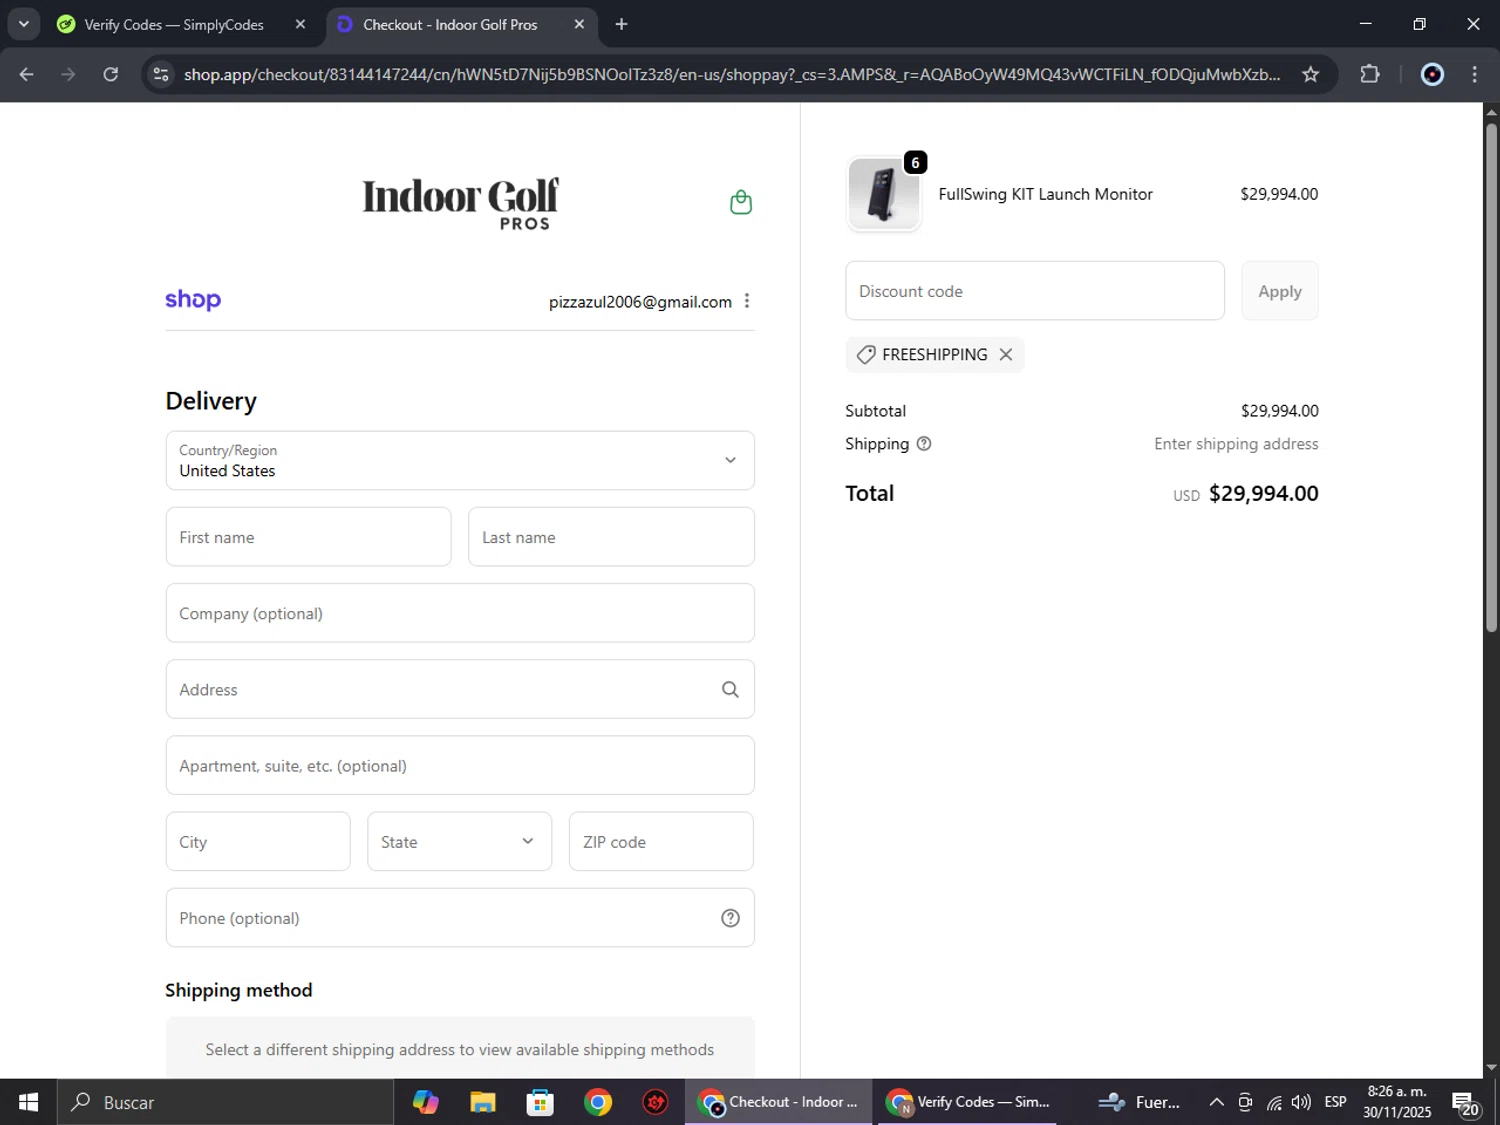Remove the FREESHIPPING discount code

(x=1006, y=355)
